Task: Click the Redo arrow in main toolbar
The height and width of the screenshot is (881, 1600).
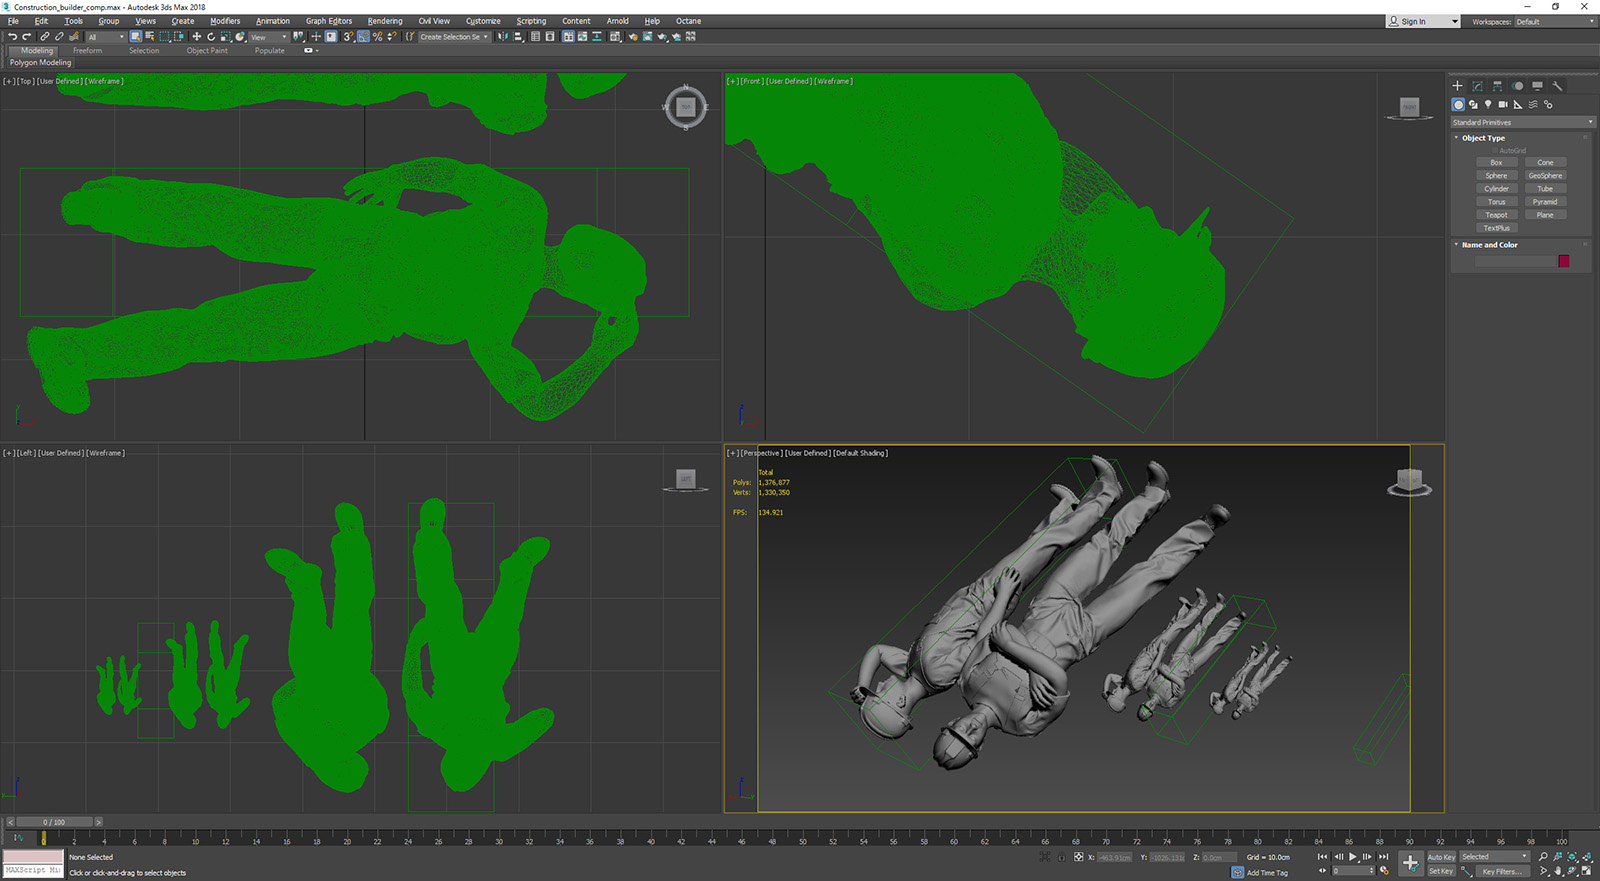Action: tap(26, 37)
